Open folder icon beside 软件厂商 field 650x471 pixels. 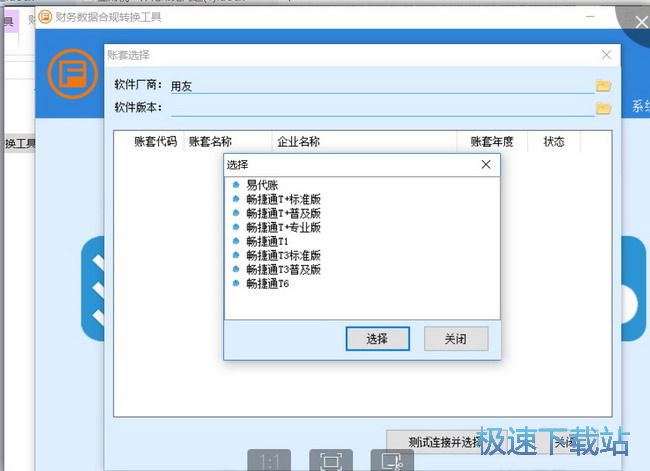pos(603,86)
